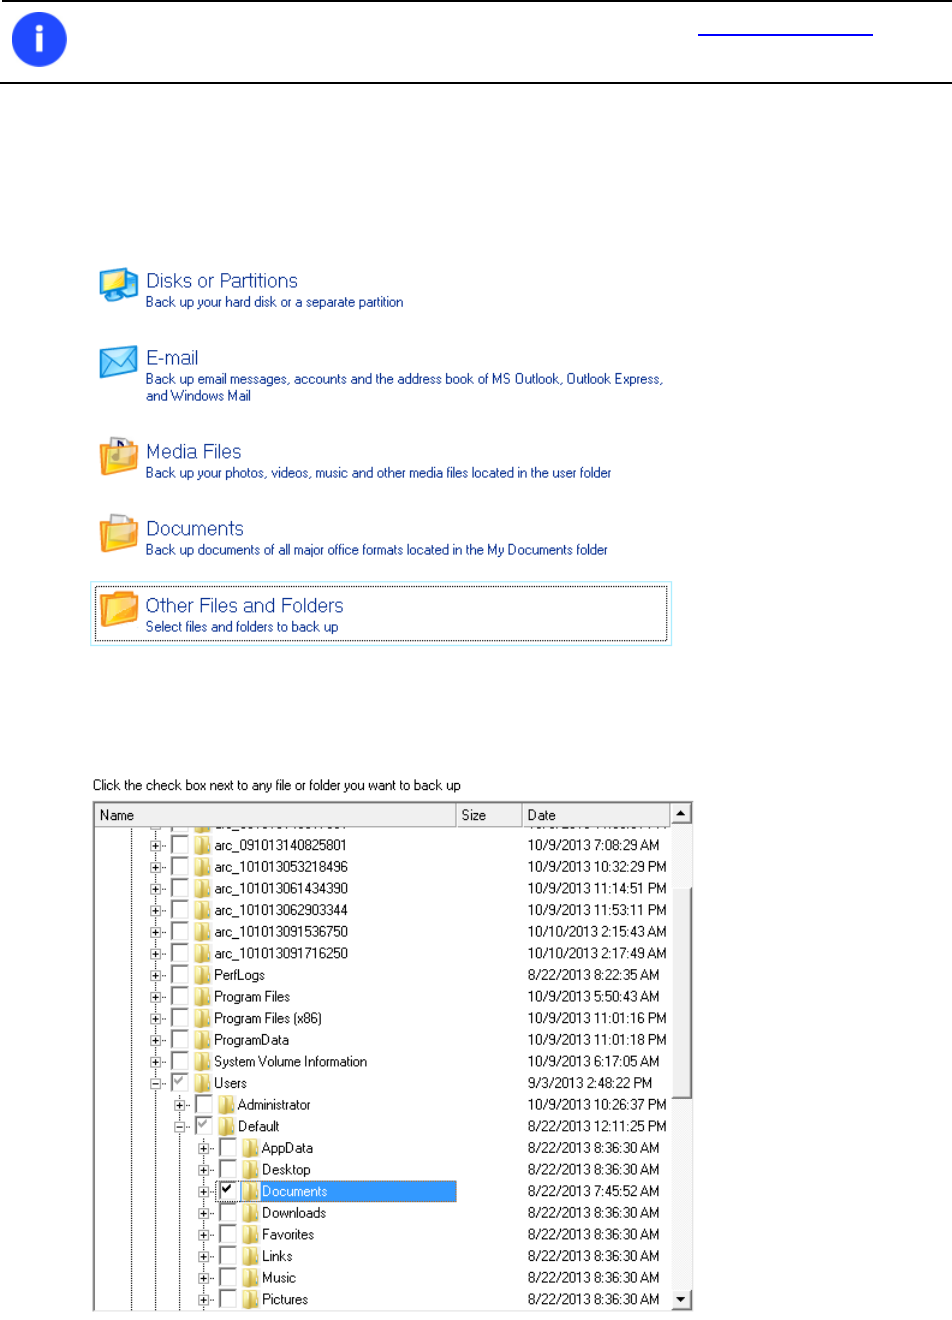Select the arc_101013062903344 folder row

tap(281, 910)
